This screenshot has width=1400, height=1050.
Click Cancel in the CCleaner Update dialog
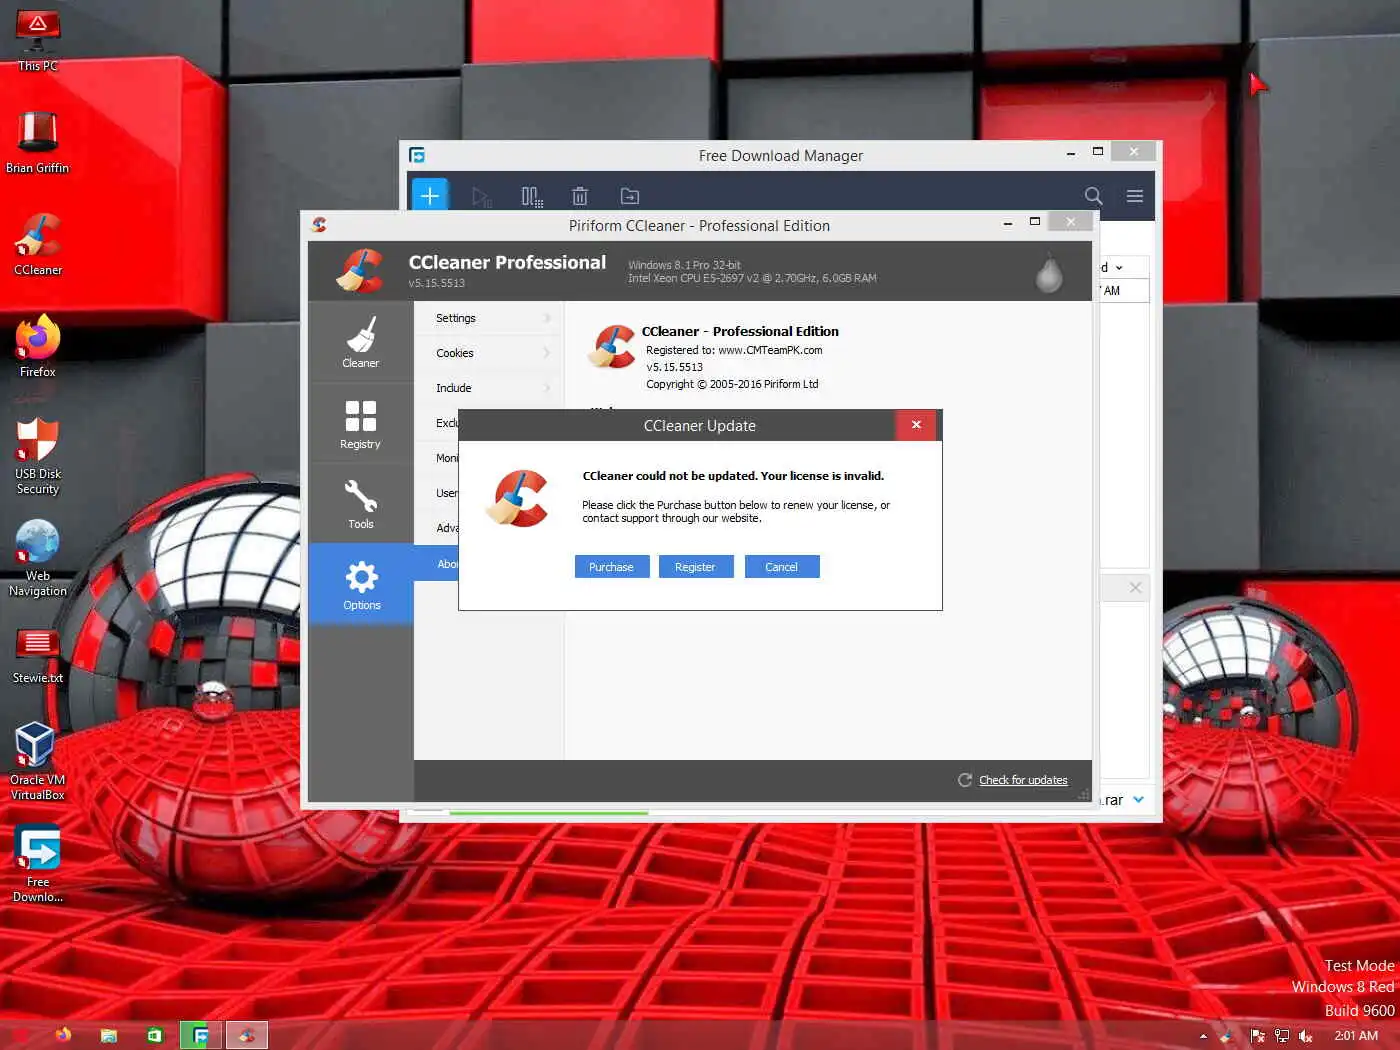pos(781,567)
